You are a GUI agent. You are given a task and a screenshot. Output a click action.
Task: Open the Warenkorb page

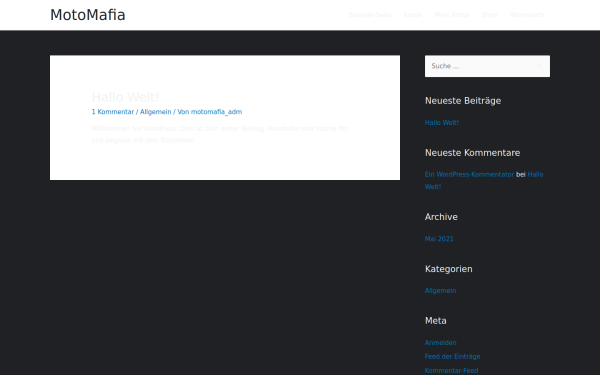pyautogui.click(x=527, y=15)
